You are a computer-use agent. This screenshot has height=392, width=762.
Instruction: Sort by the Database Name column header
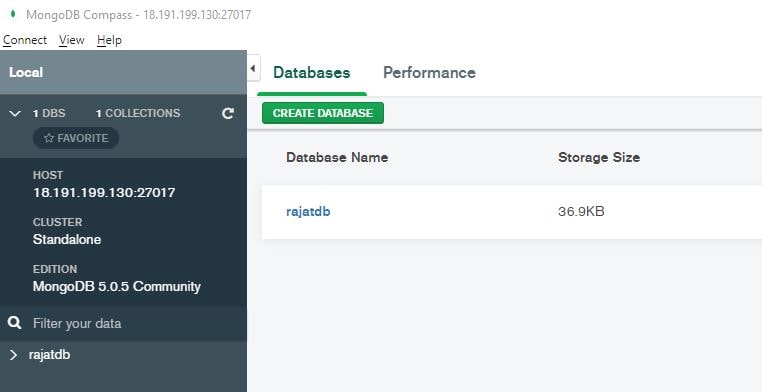(337, 157)
